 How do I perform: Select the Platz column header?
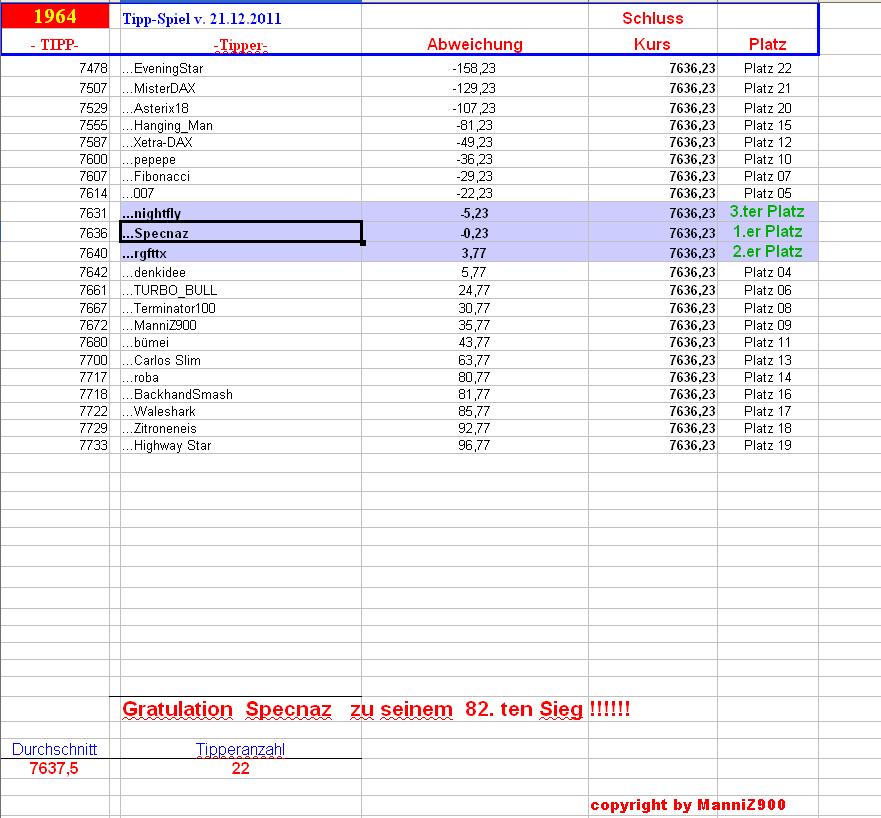[765, 44]
